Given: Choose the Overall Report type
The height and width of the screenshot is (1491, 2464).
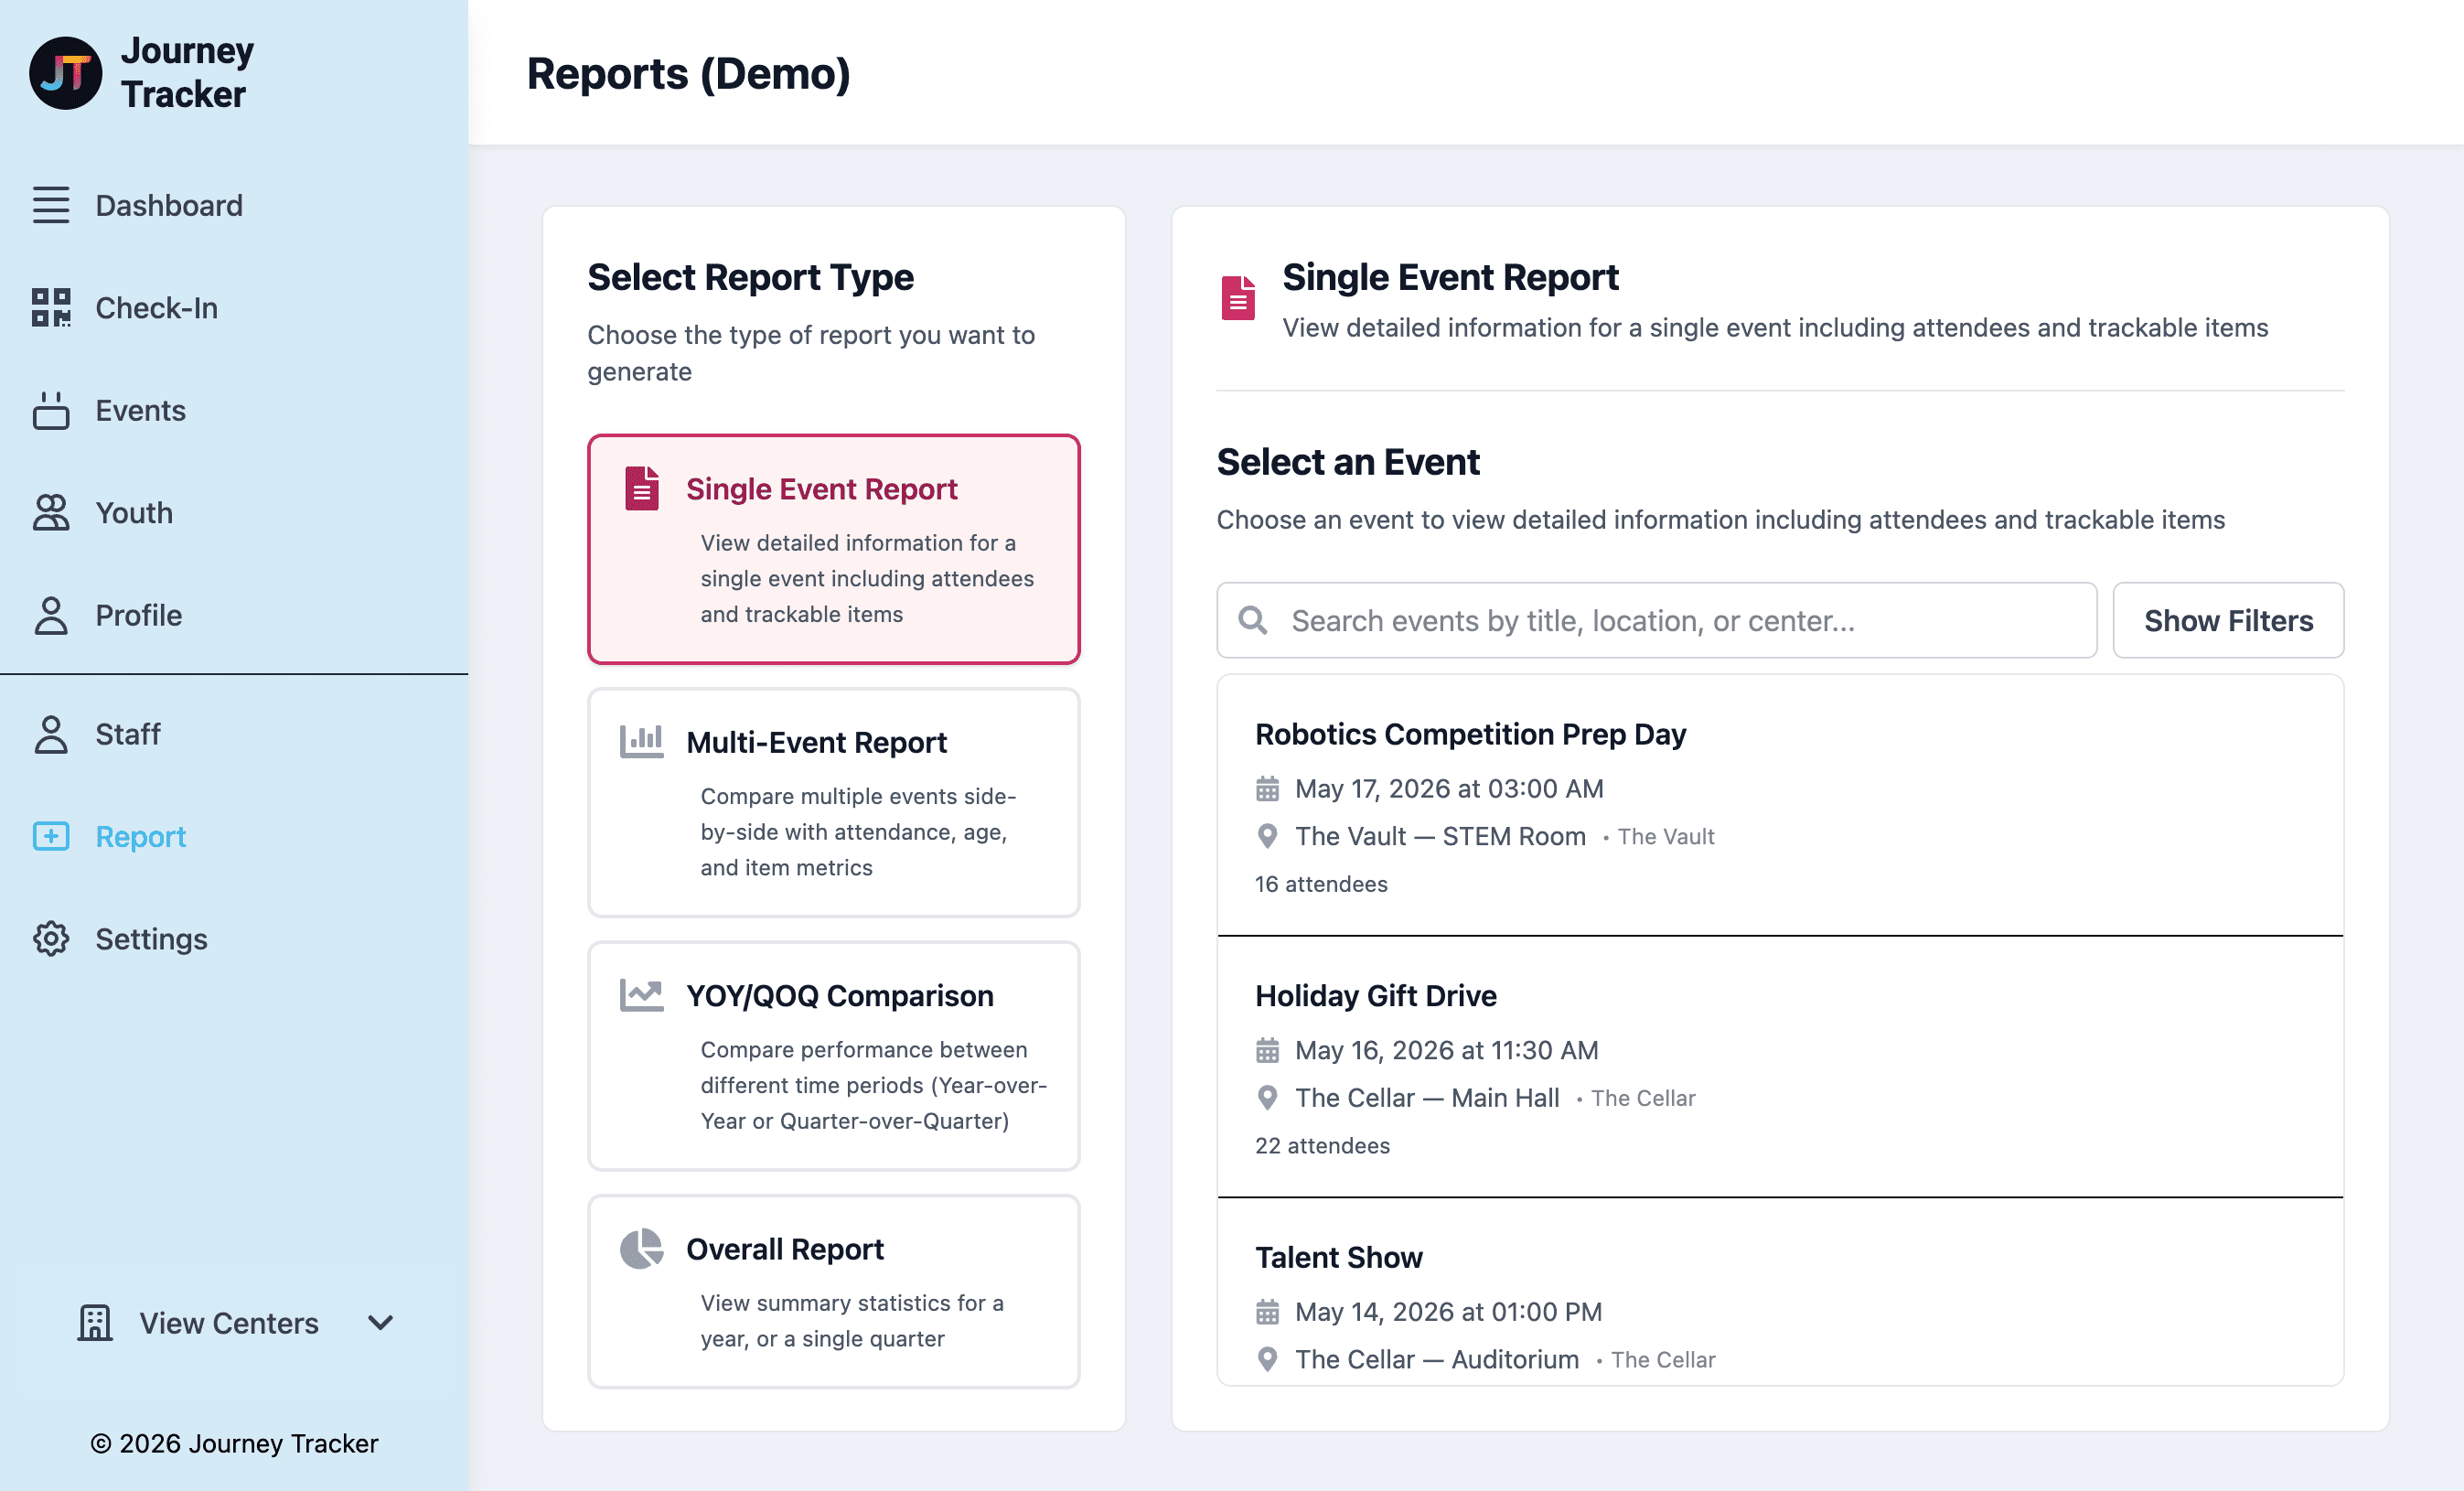Looking at the screenshot, I should point(833,1291).
